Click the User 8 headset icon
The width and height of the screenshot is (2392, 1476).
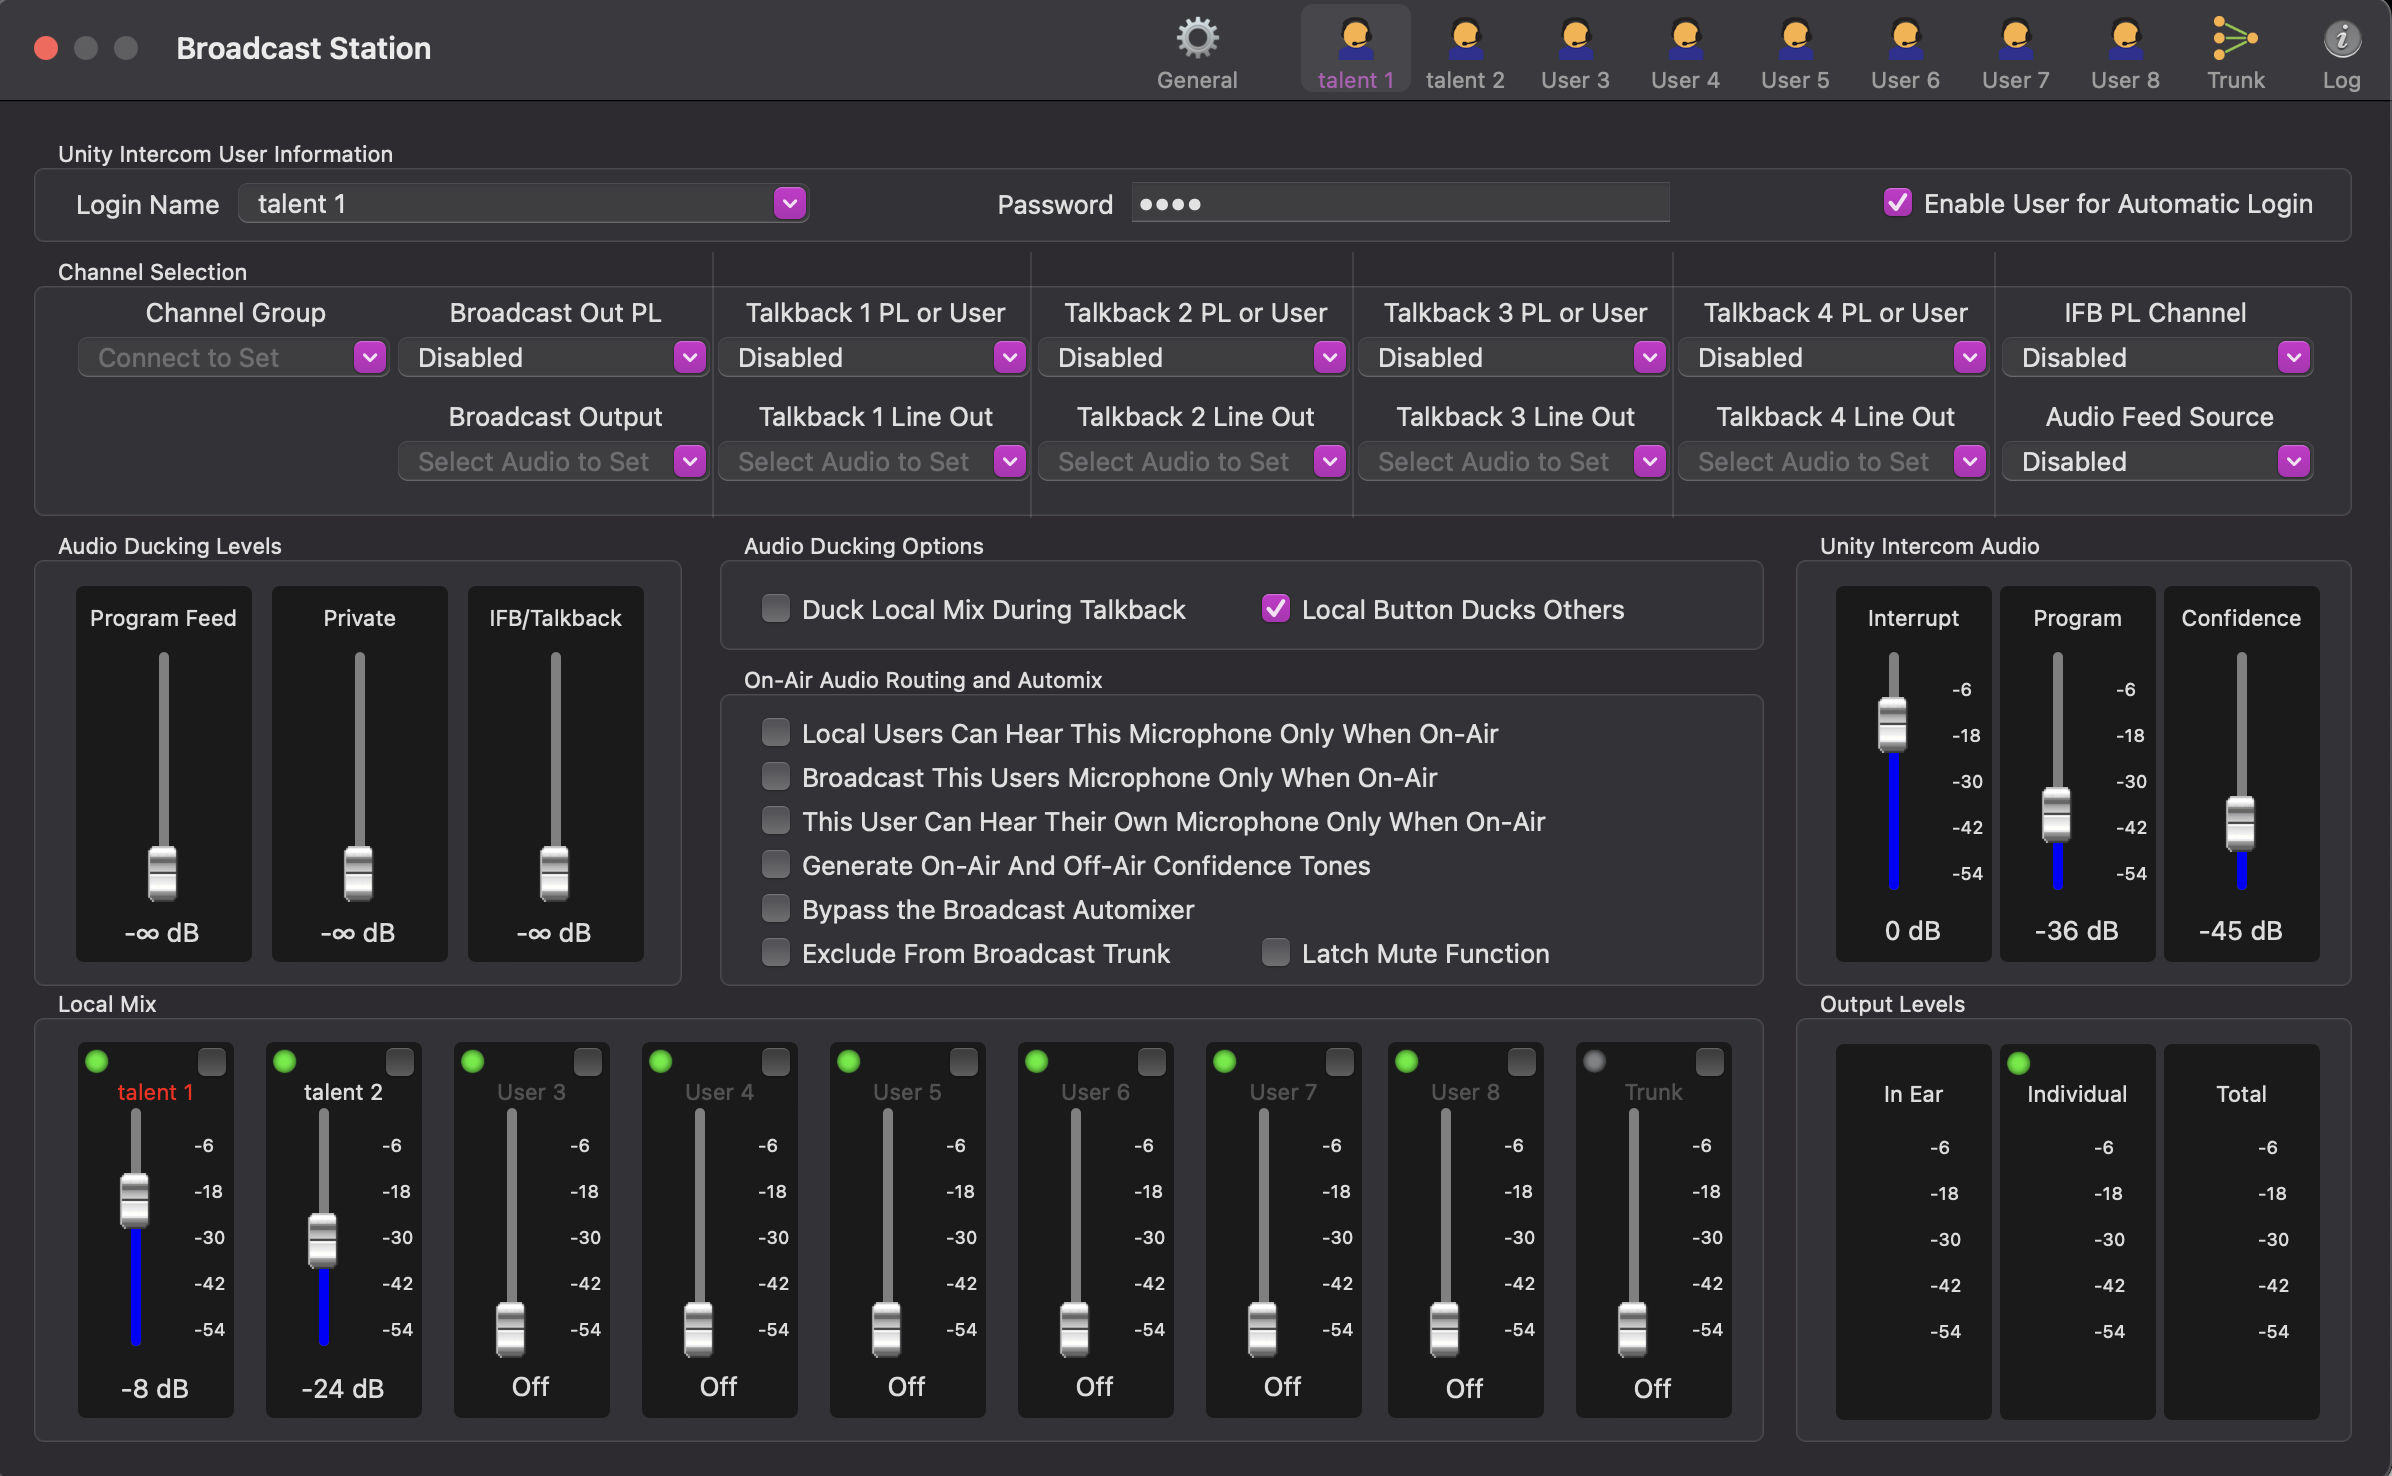[2125, 40]
